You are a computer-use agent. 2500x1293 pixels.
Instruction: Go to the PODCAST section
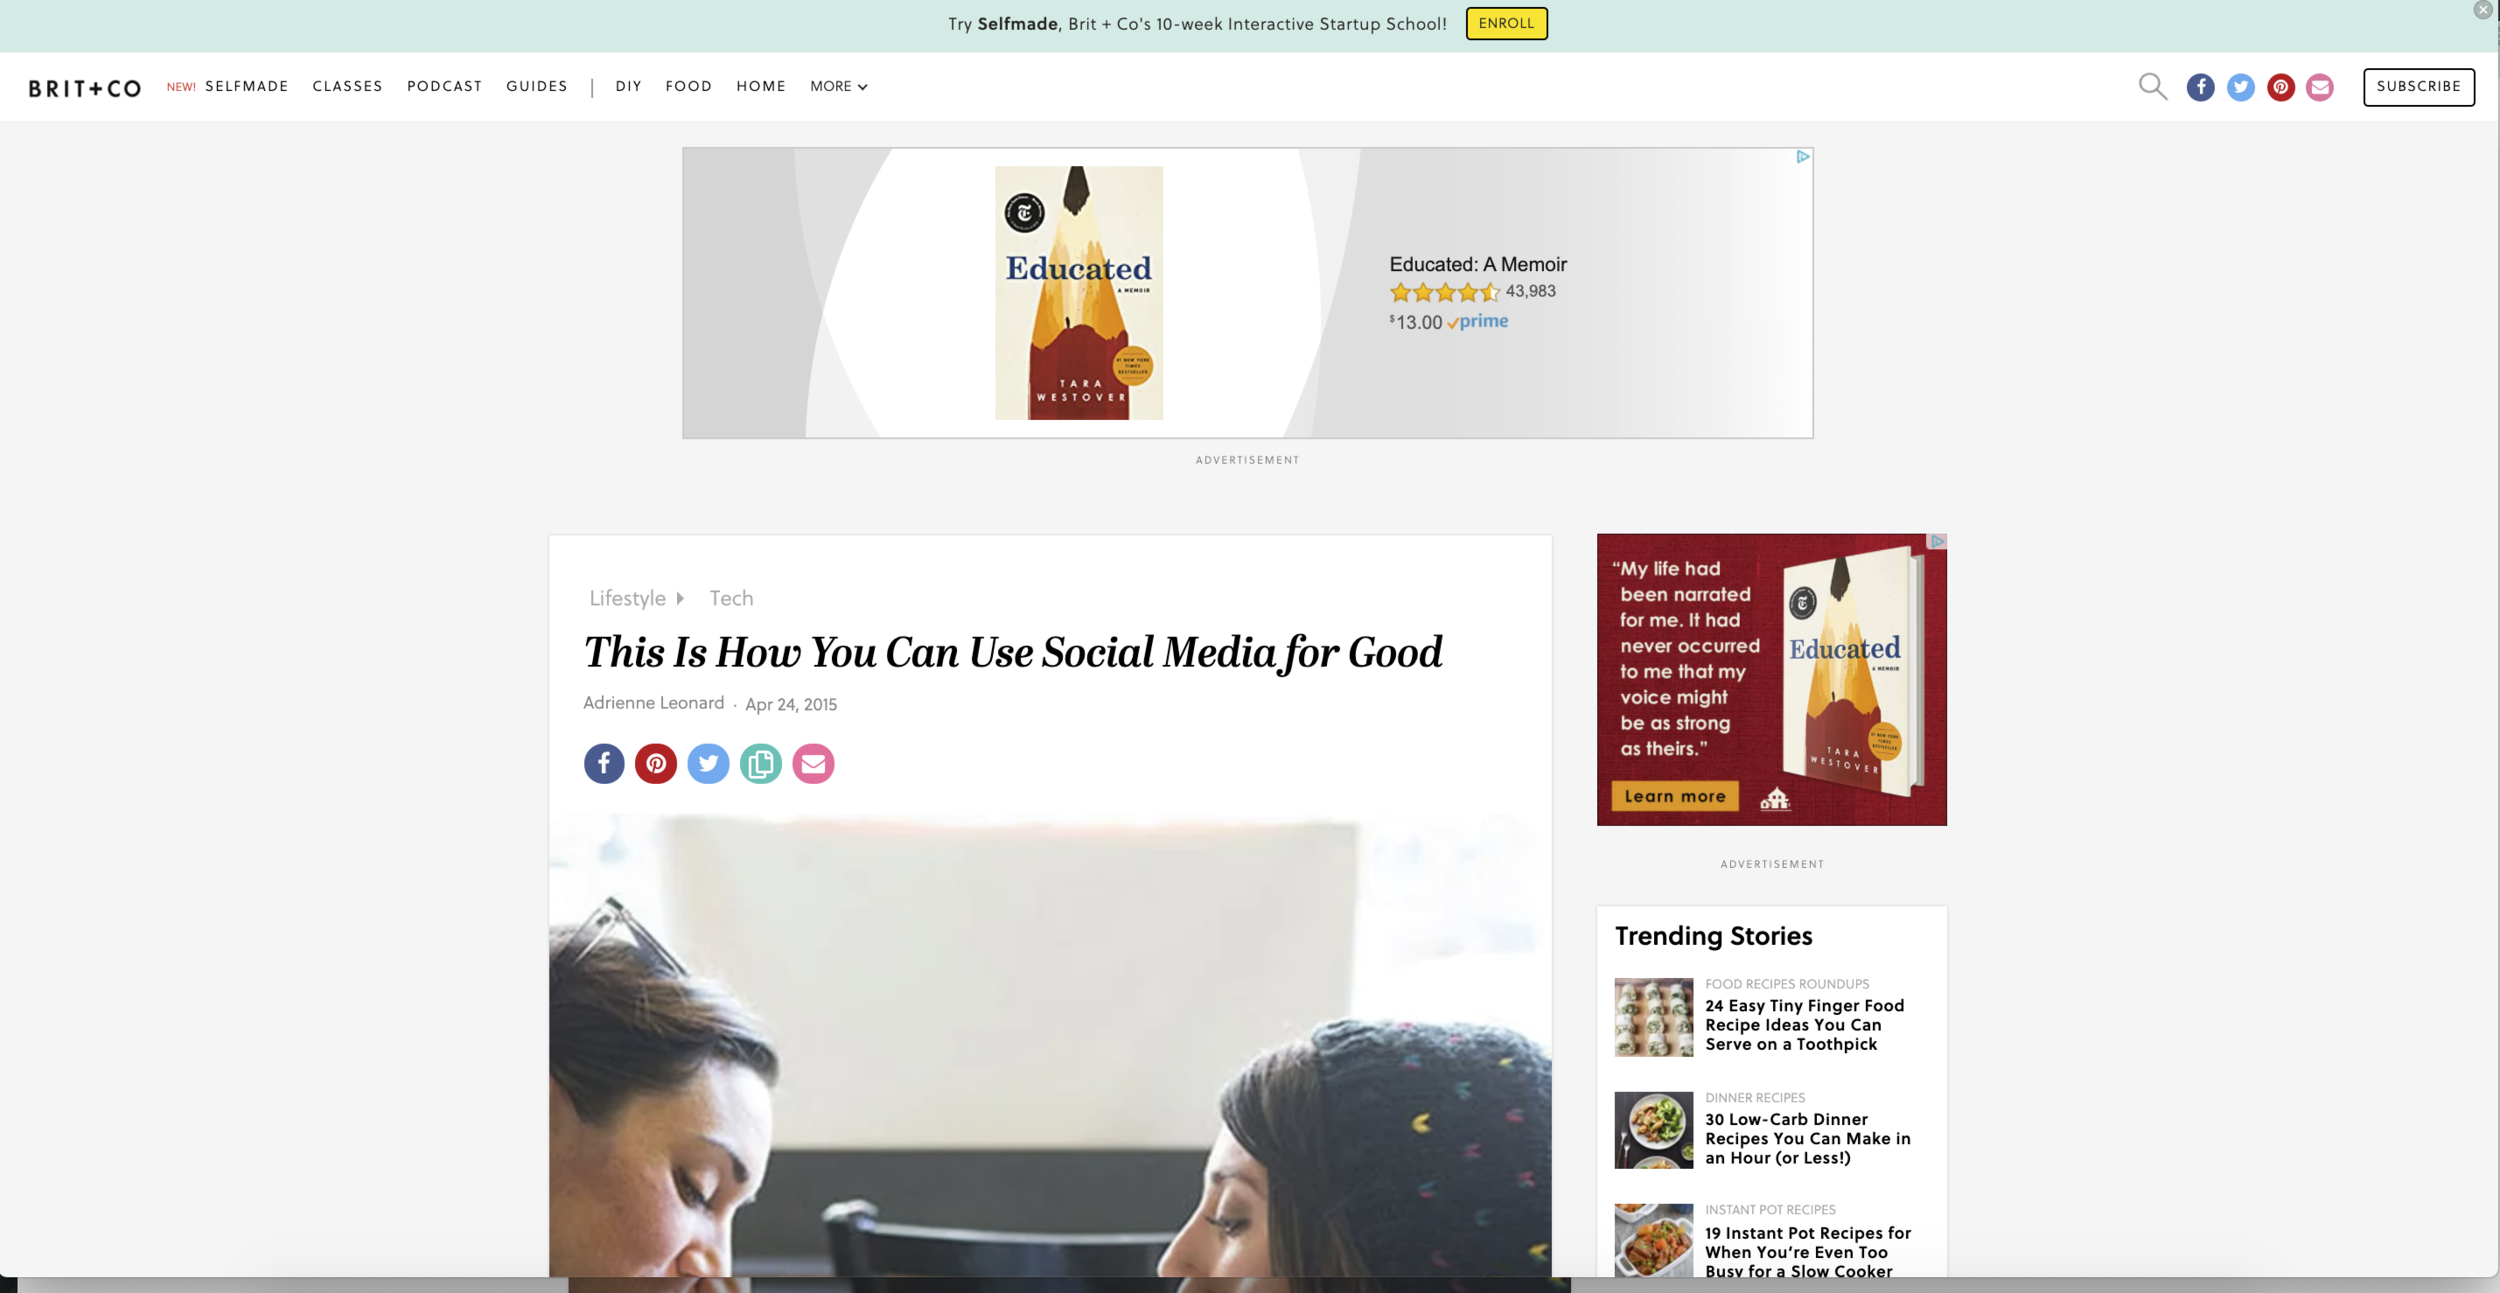pos(444,86)
